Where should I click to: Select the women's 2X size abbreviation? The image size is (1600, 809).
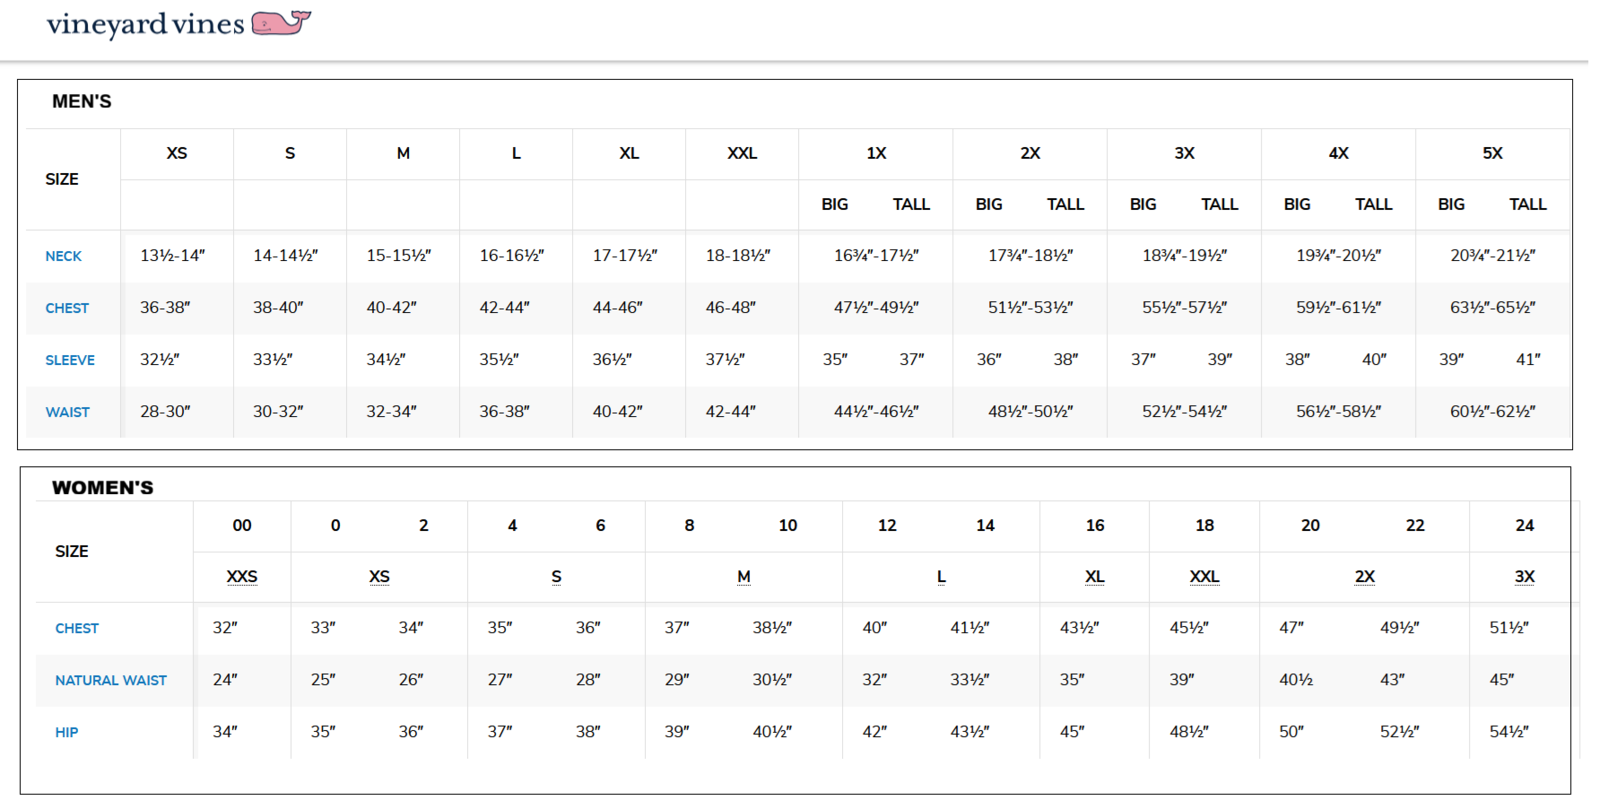pos(1364,577)
